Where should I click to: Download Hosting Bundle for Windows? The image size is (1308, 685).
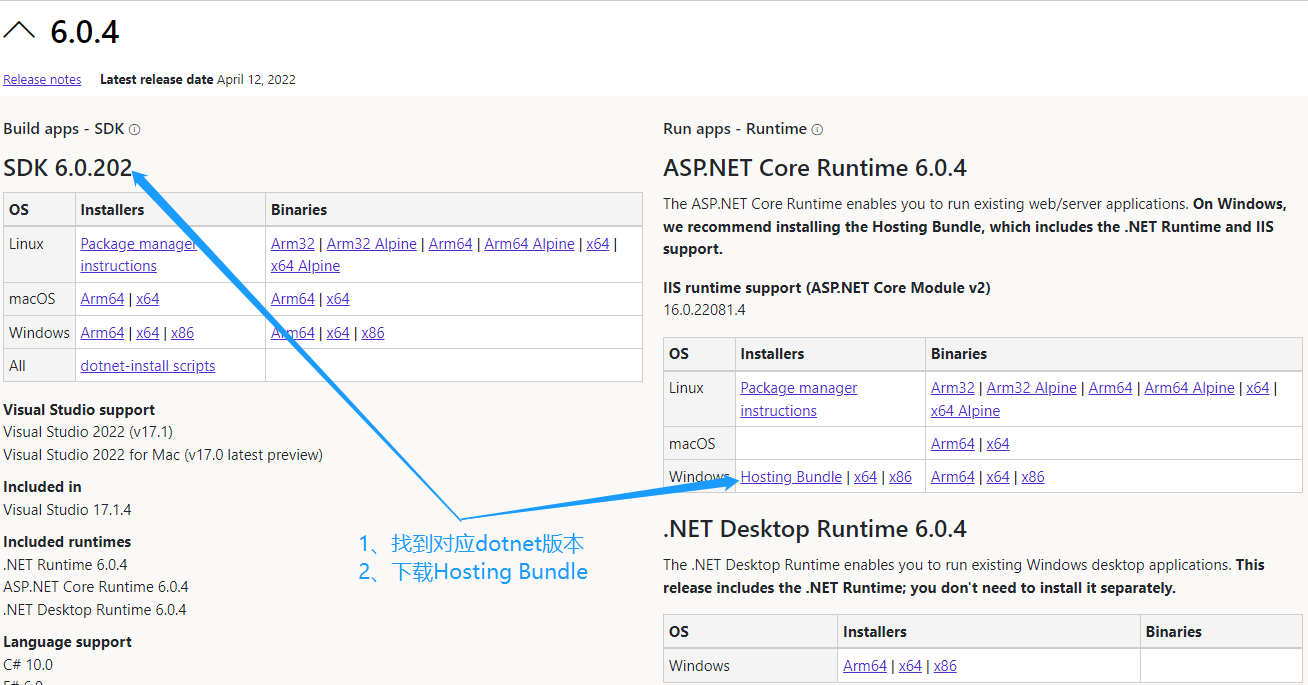pyautogui.click(x=791, y=477)
